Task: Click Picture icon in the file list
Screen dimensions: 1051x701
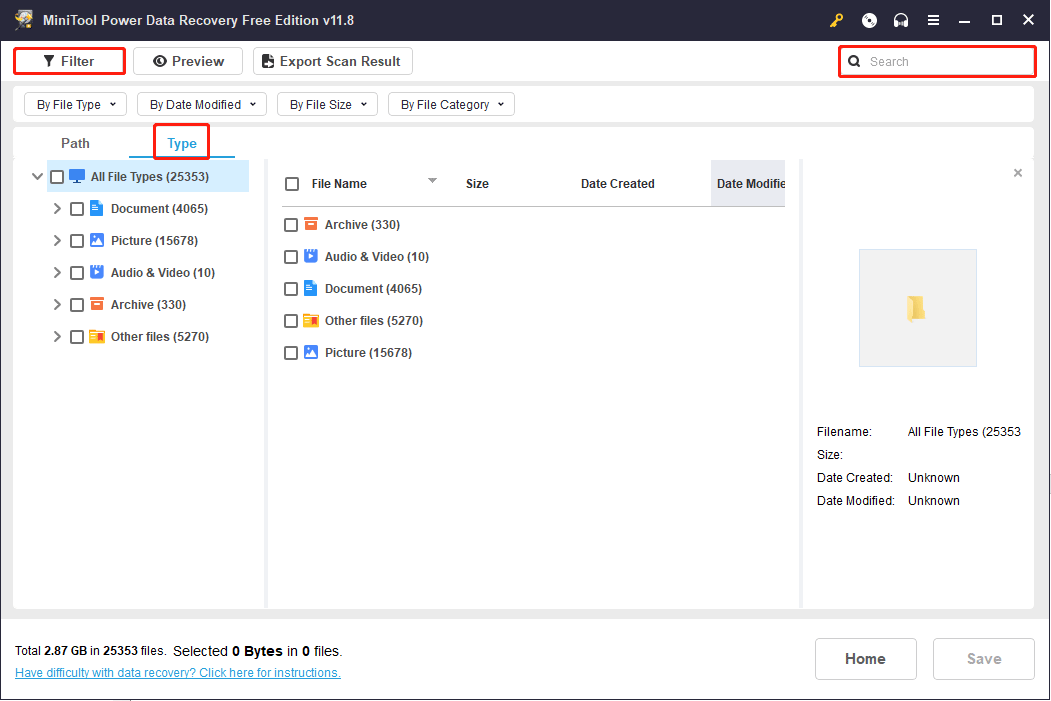Action: tap(310, 353)
